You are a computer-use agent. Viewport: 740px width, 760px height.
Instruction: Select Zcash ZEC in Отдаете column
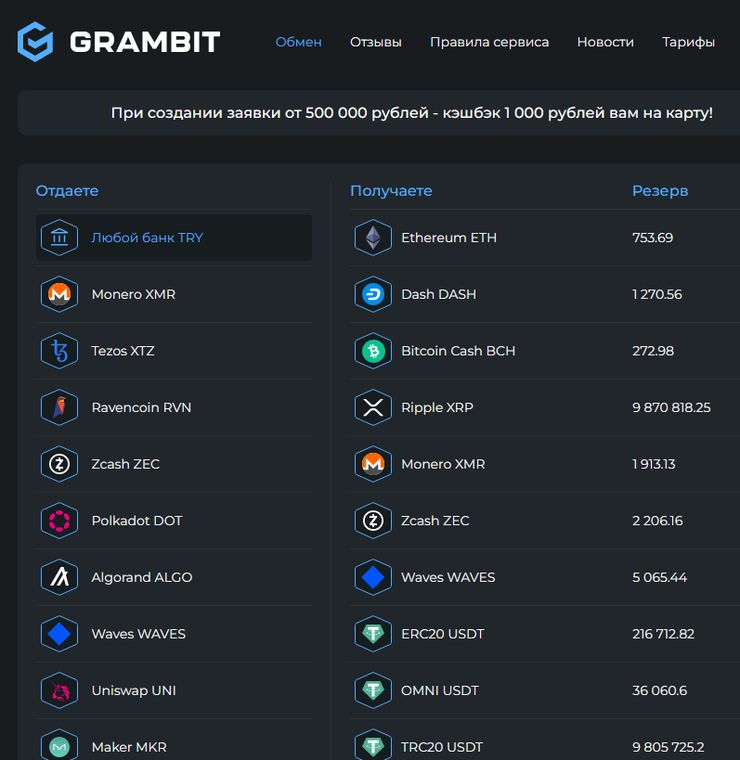pyautogui.click(x=174, y=464)
